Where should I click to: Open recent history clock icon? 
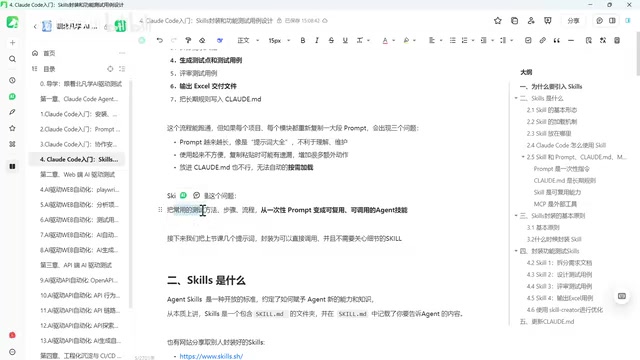click(x=13, y=80)
